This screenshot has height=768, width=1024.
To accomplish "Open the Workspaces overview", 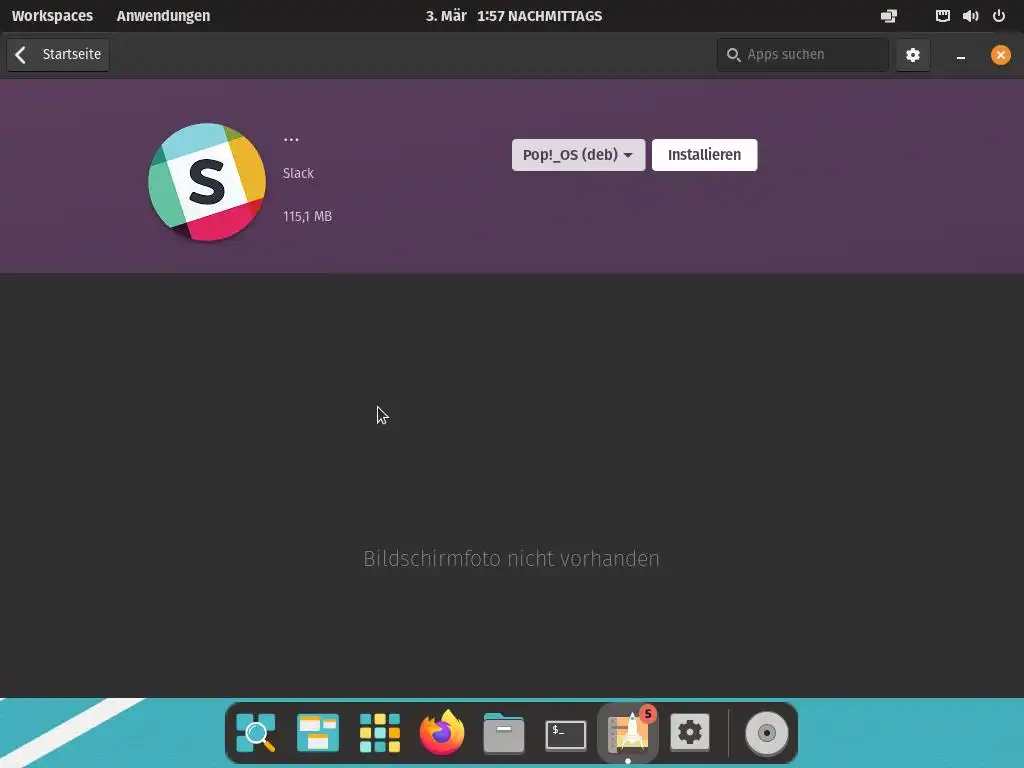I will coord(52,16).
